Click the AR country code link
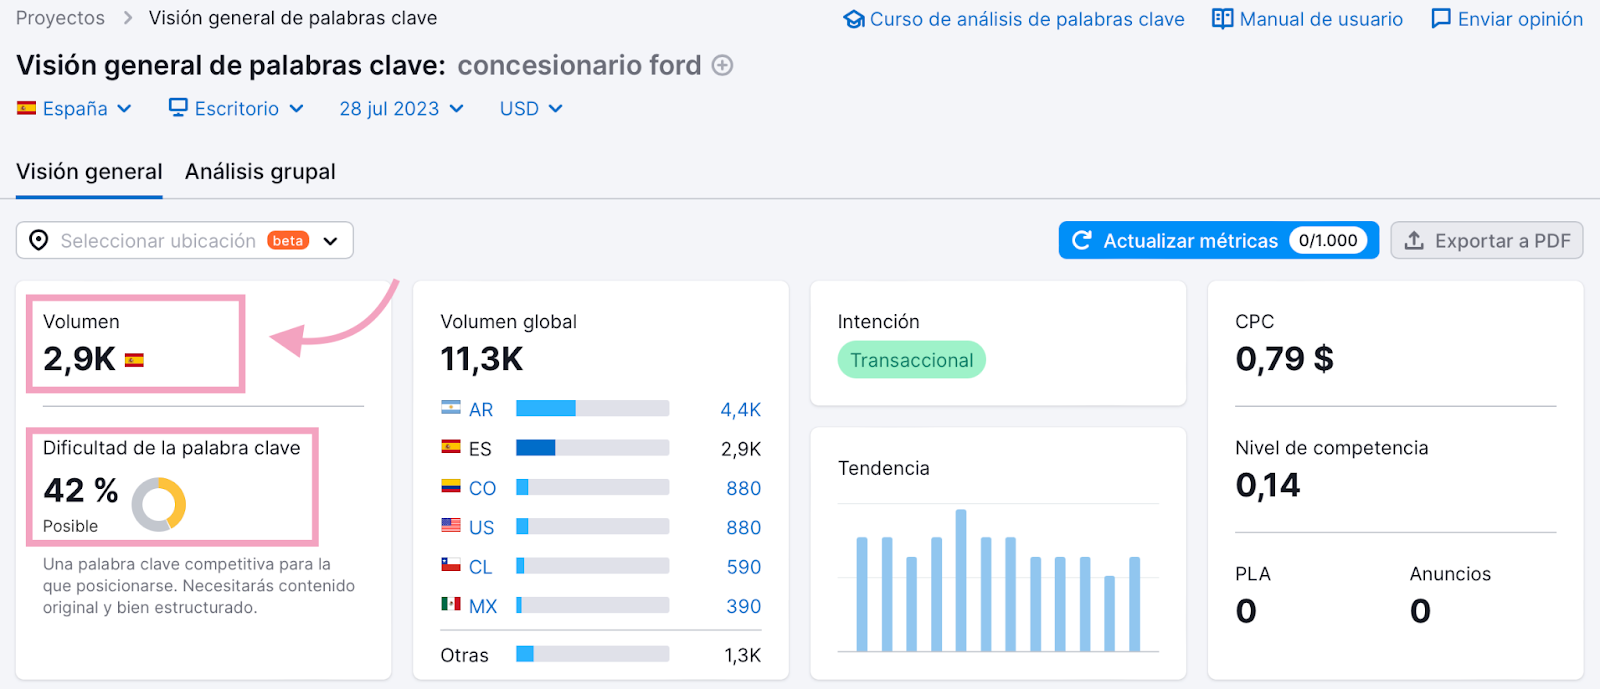Image resolution: width=1600 pixels, height=689 pixels. coord(481,410)
